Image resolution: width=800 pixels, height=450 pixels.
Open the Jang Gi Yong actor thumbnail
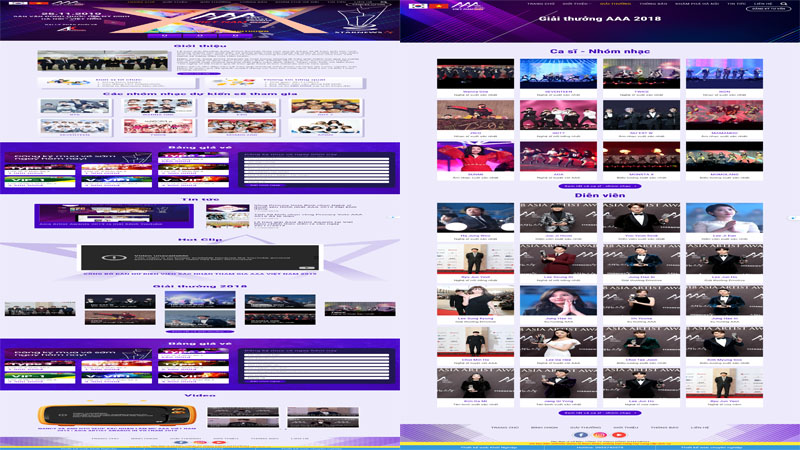point(558,383)
